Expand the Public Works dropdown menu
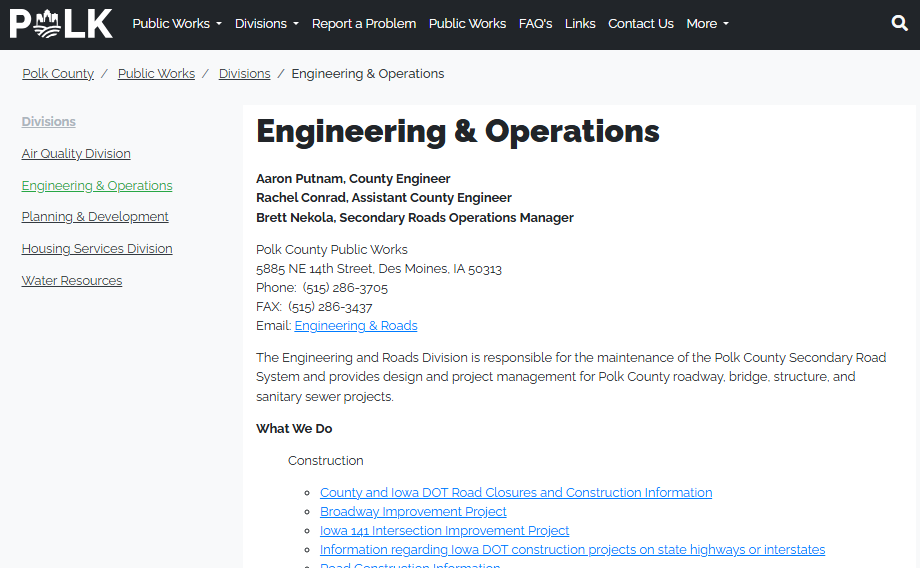The width and height of the screenshot is (920, 568). point(177,23)
